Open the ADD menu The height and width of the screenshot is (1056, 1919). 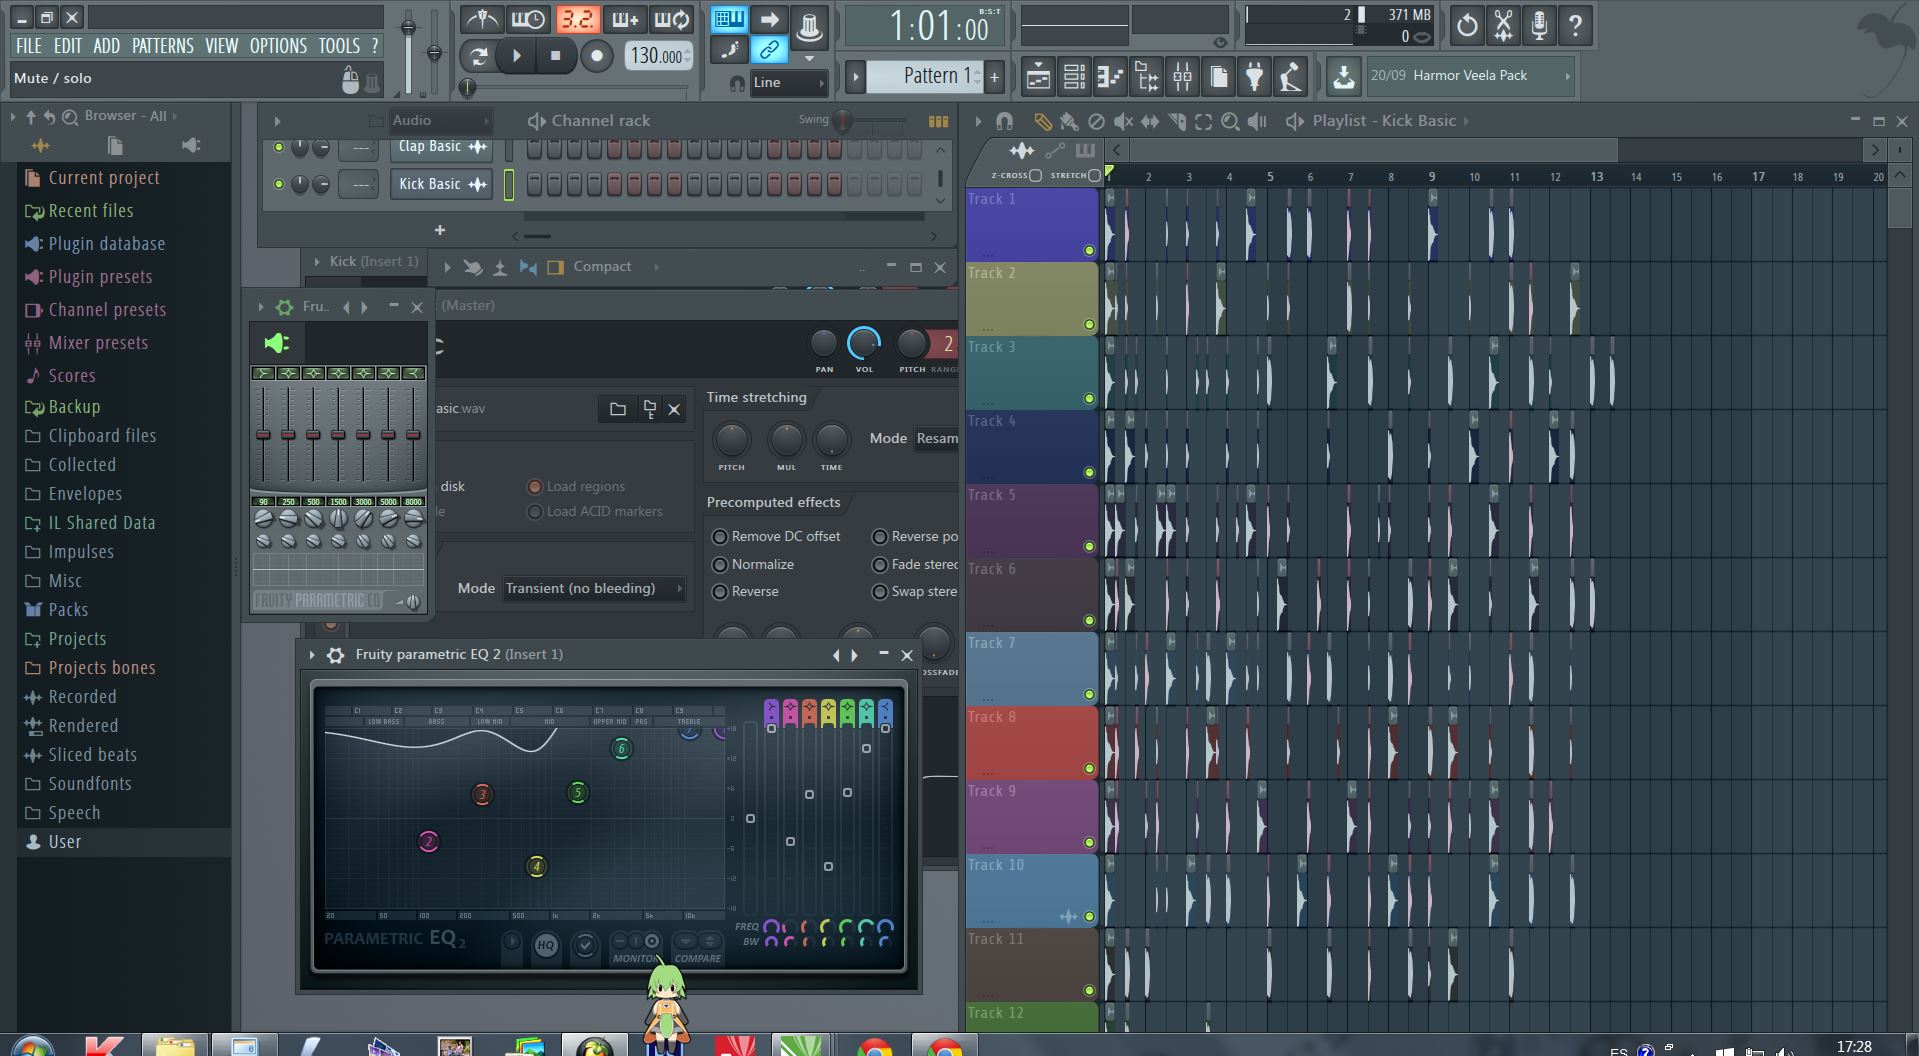coord(106,46)
